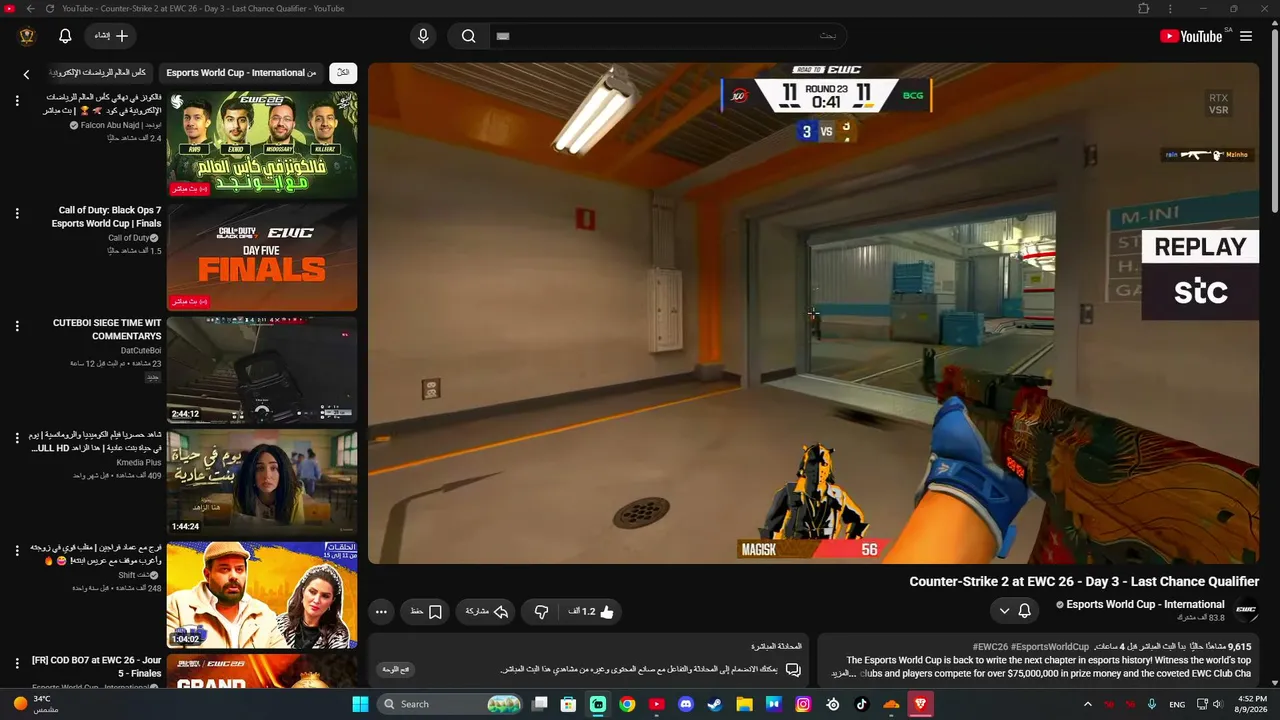This screenshot has width=1280, height=720.
Task: Switch the ENG input language indicator
Action: pyautogui.click(x=1177, y=704)
